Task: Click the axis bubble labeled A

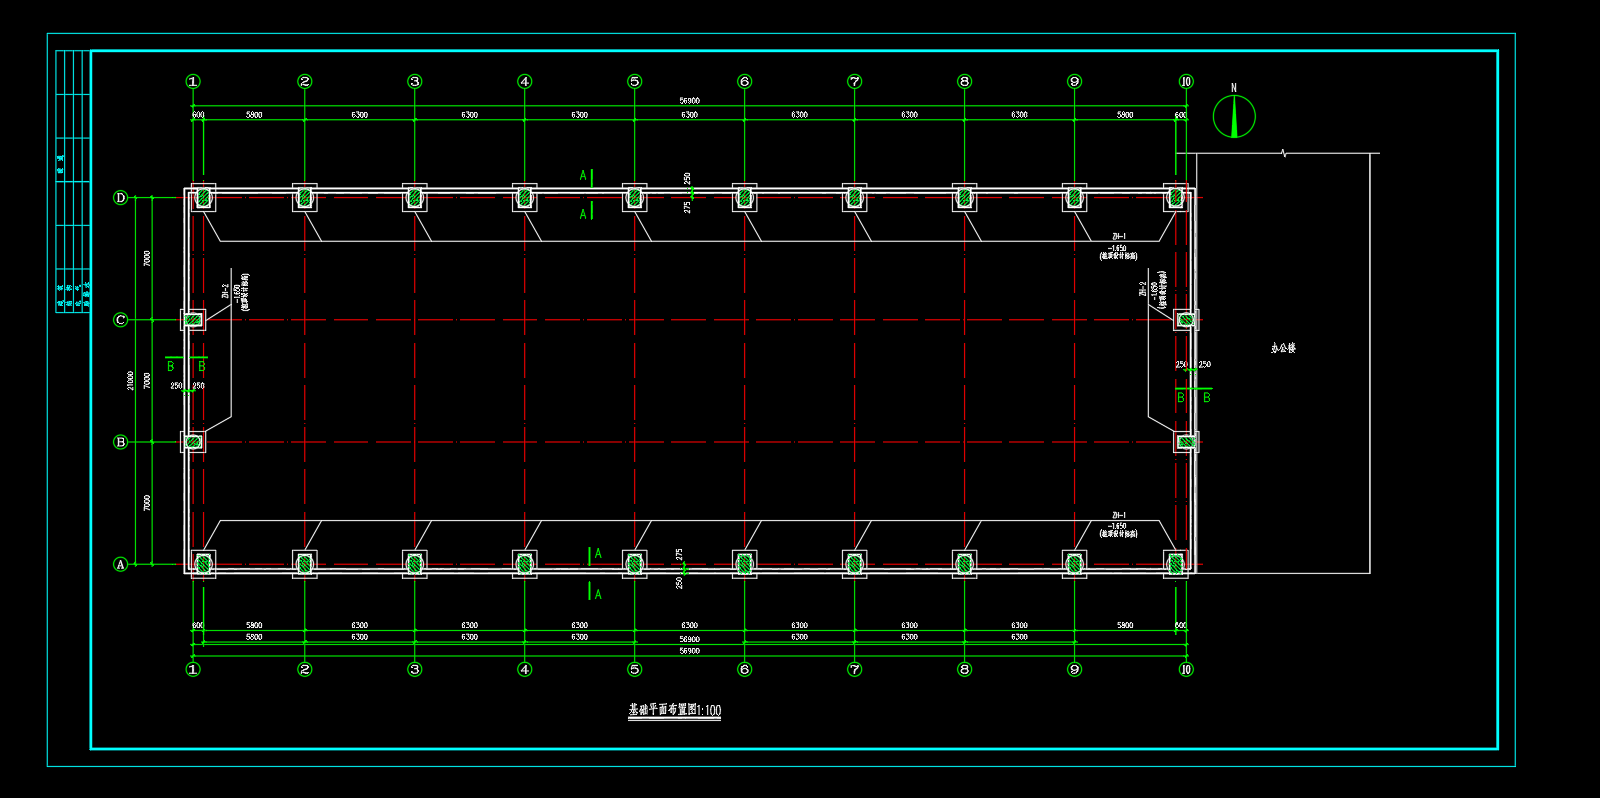Action: pos(121,564)
